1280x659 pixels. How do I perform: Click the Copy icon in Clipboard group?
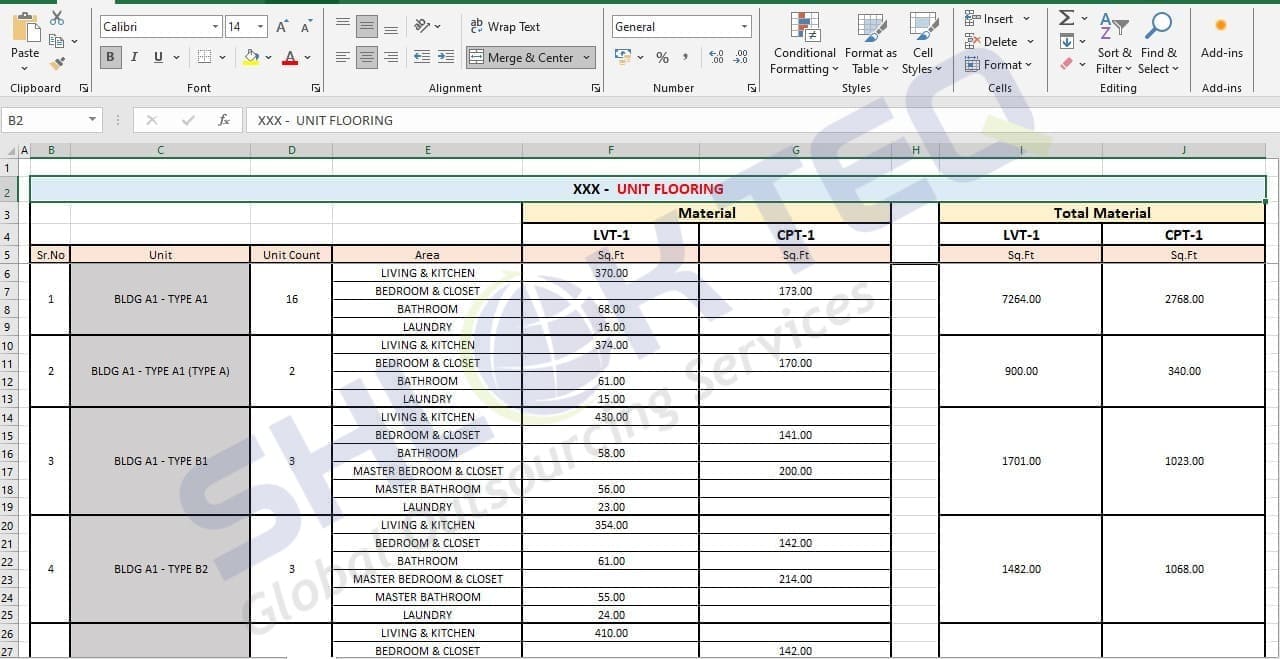[56, 40]
